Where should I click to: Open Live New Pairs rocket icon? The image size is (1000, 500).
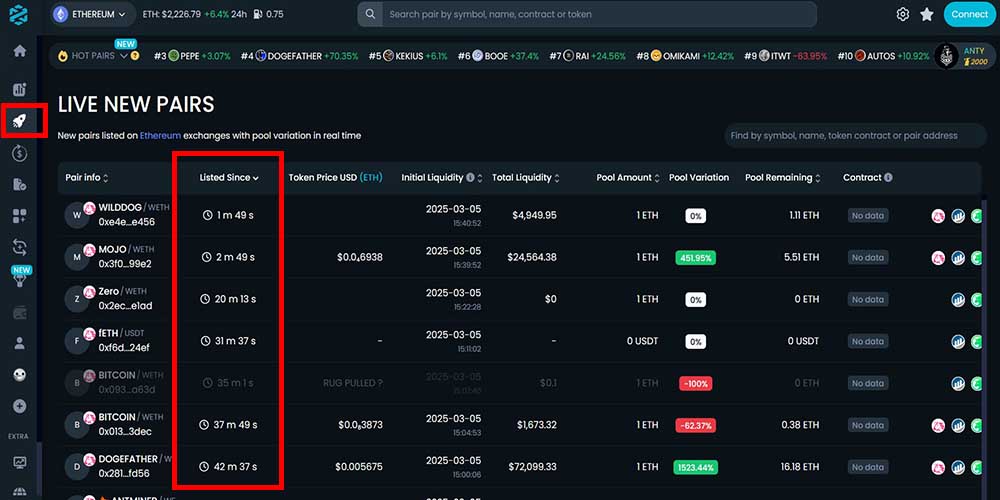coord(20,121)
